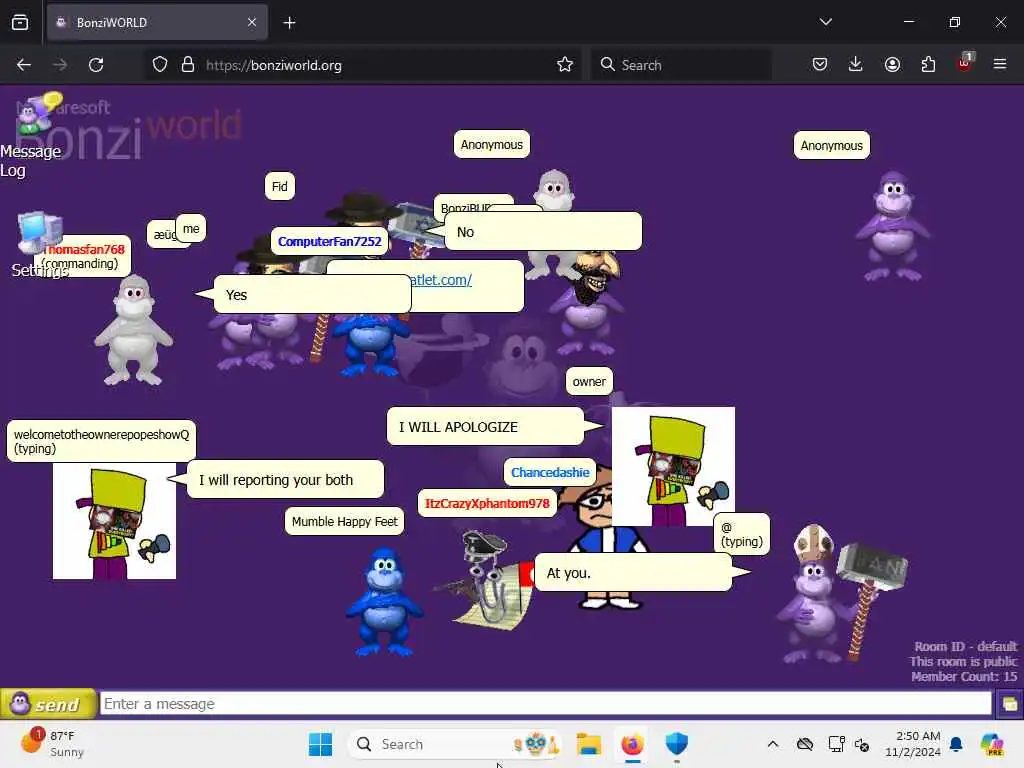The width and height of the screenshot is (1024, 768).
Task: Open the Firefox downloads panel
Action: (856, 64)
